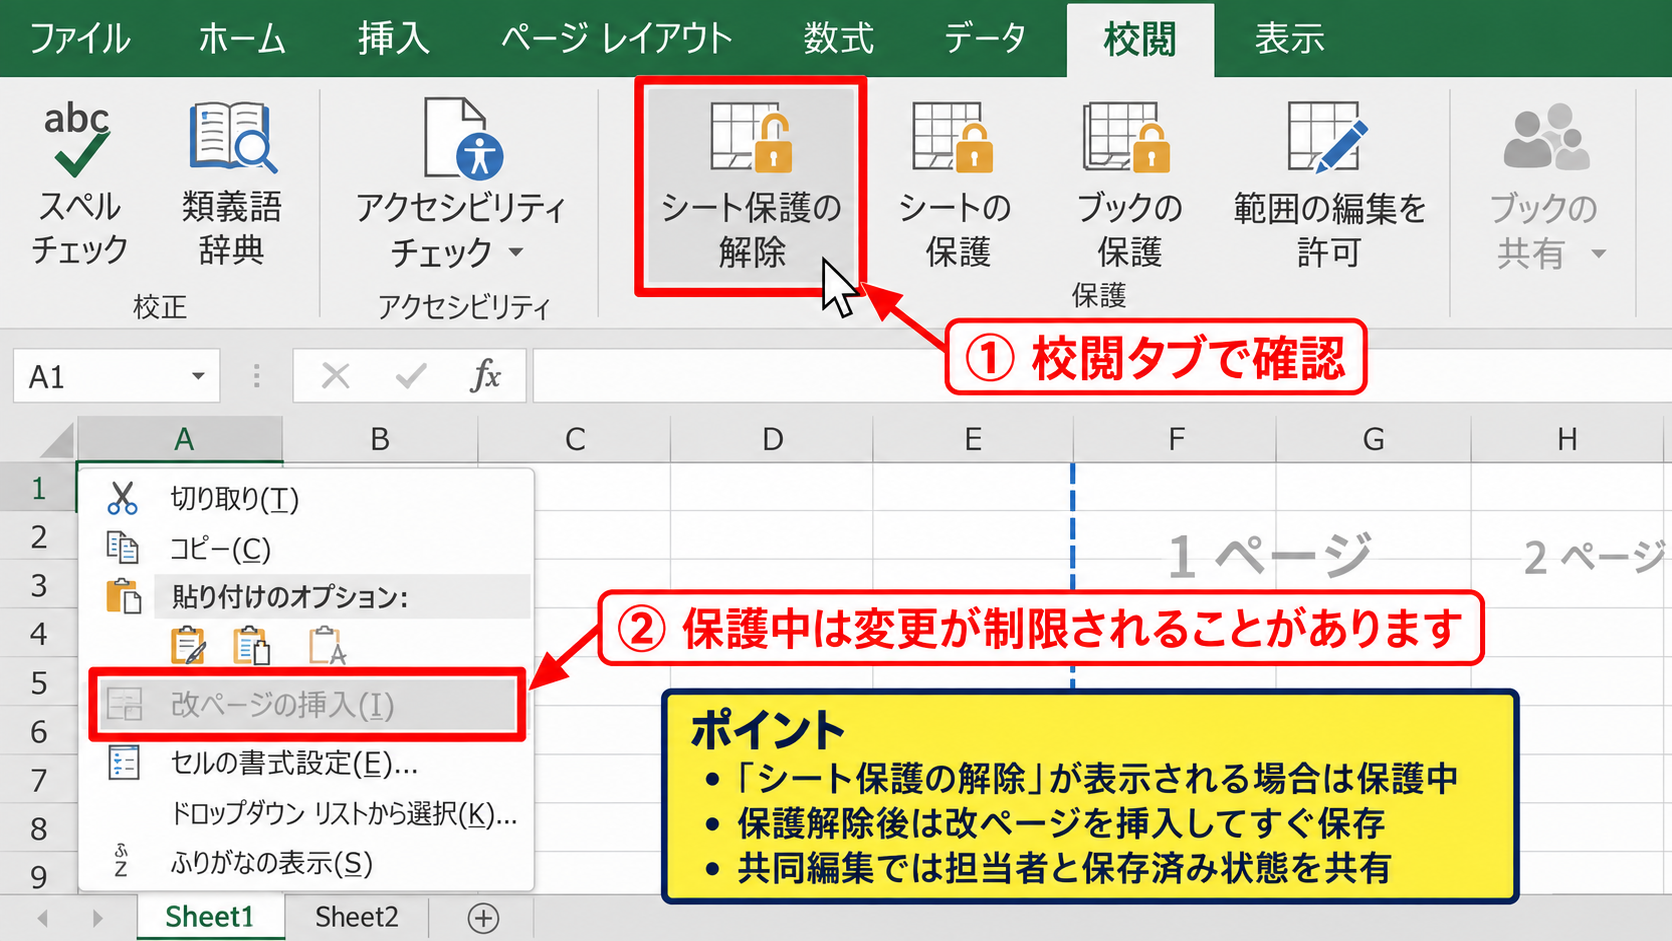Expand アクセシビリティ チェック dropdown arrow

click(x=516, y=252)
